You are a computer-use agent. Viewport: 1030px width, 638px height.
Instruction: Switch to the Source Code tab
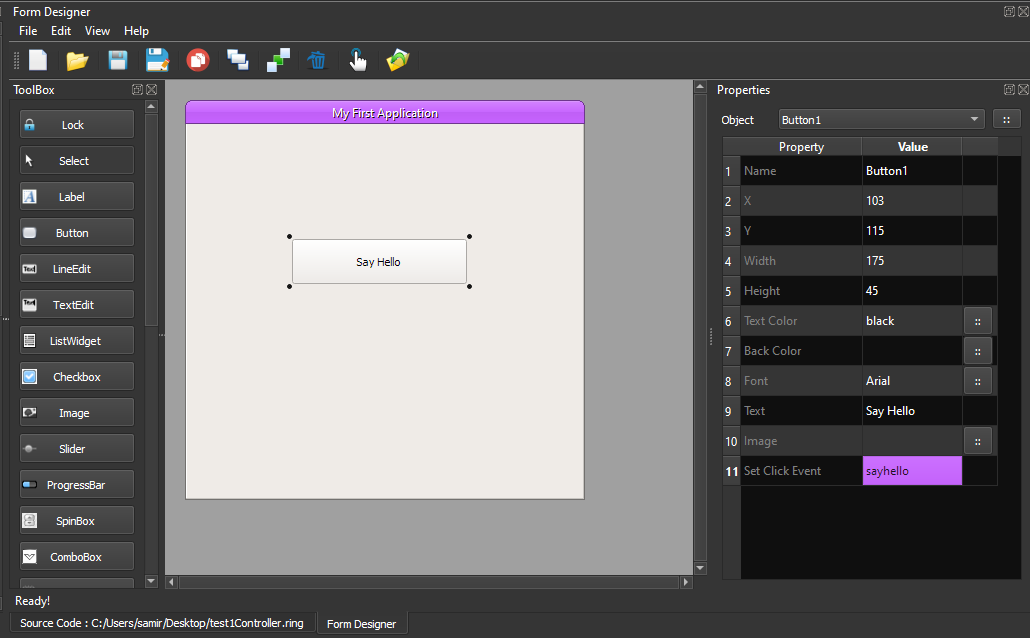162,623
